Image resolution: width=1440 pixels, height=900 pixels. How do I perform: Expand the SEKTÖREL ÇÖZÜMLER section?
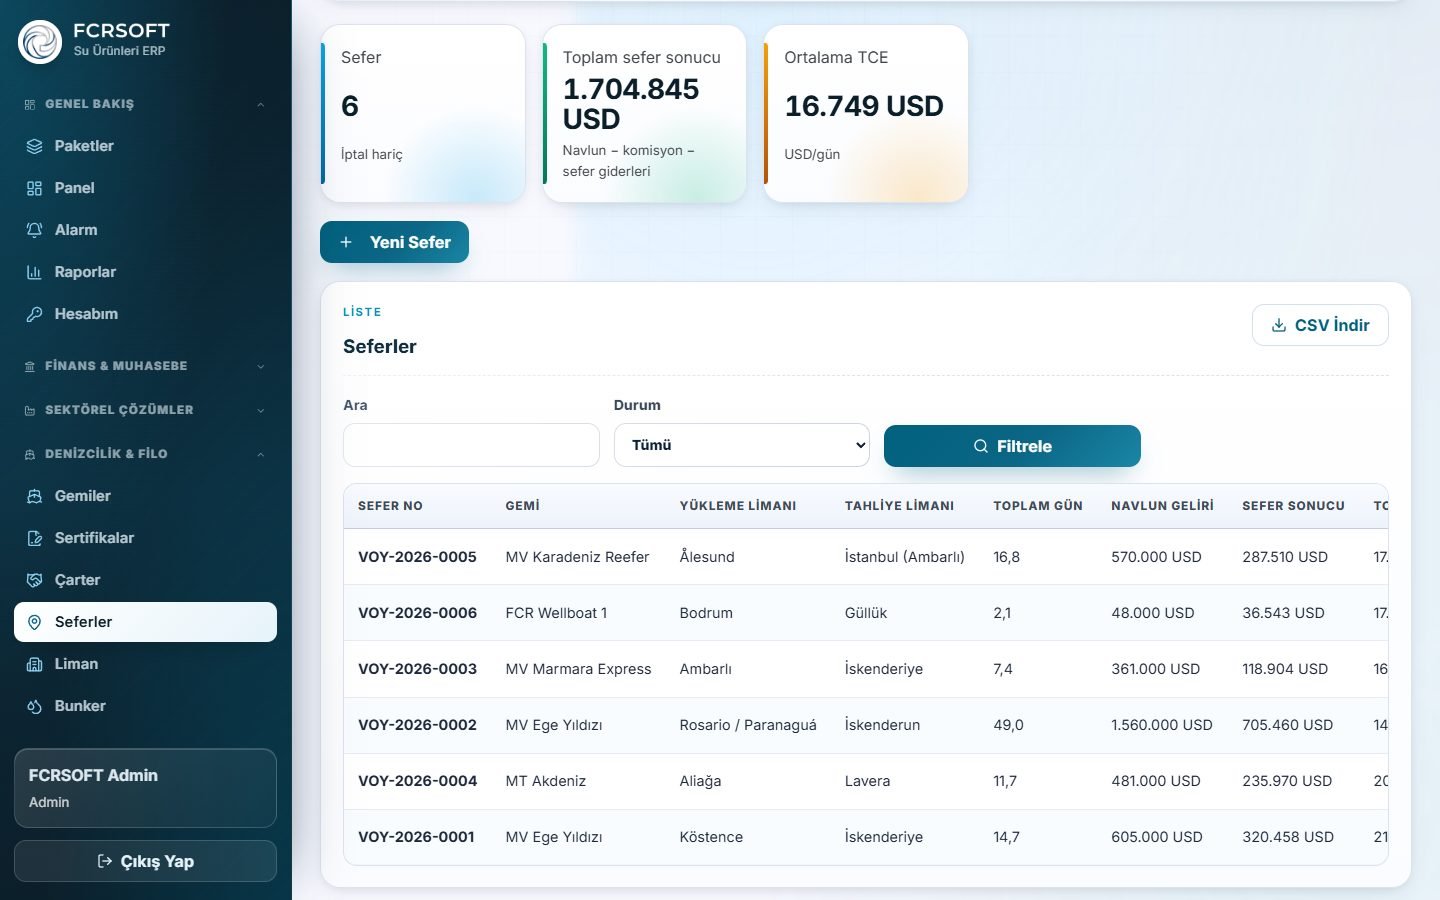(x=145, y=410)
